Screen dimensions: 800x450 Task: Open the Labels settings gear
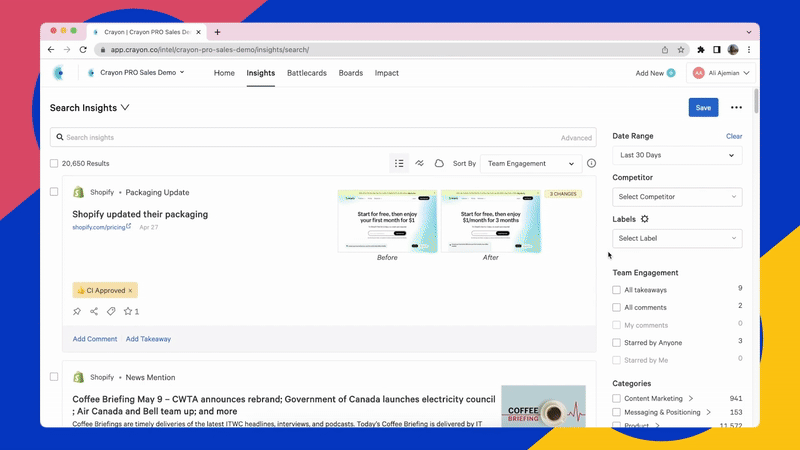click(645, 219)
